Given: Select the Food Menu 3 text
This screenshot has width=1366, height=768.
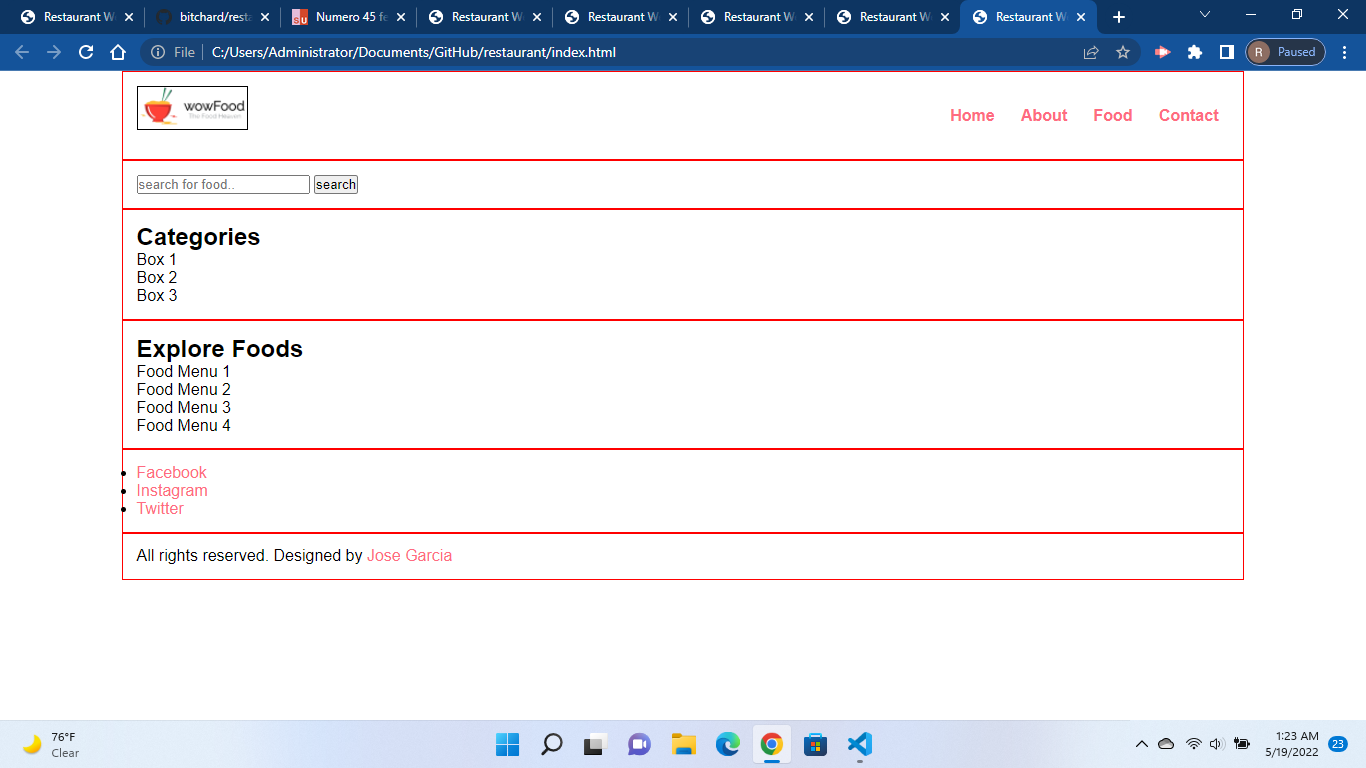Looking at the screenshot, I should pos(184,407).
